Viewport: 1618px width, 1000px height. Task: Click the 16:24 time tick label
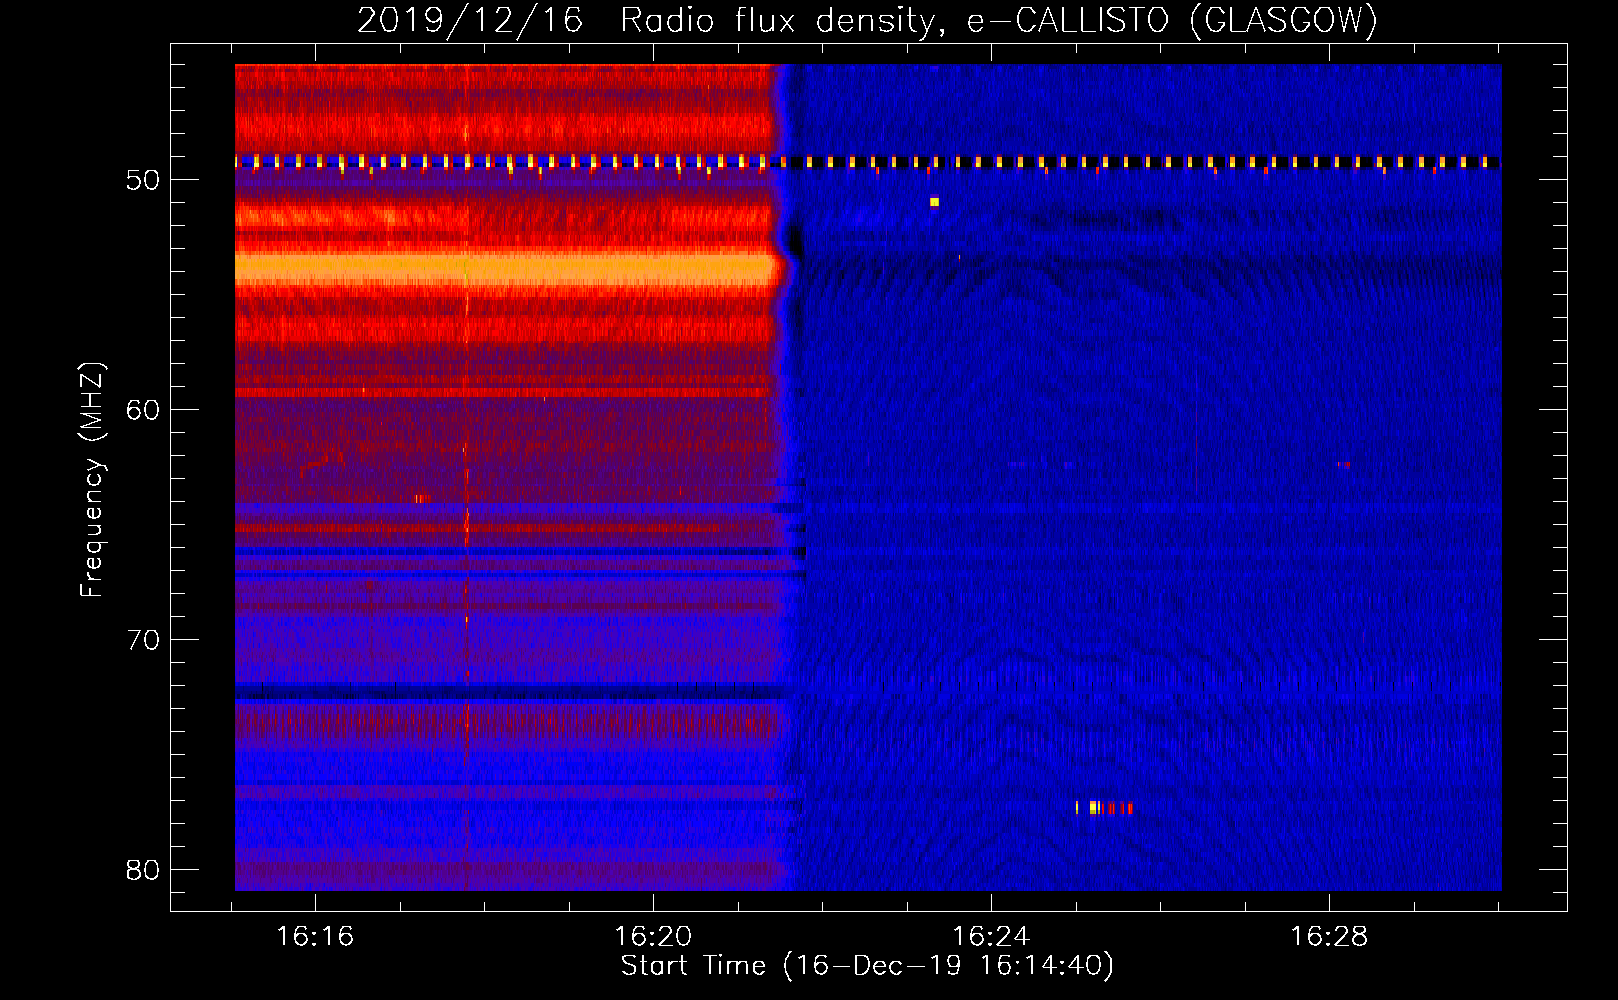[x=991, y=937]
